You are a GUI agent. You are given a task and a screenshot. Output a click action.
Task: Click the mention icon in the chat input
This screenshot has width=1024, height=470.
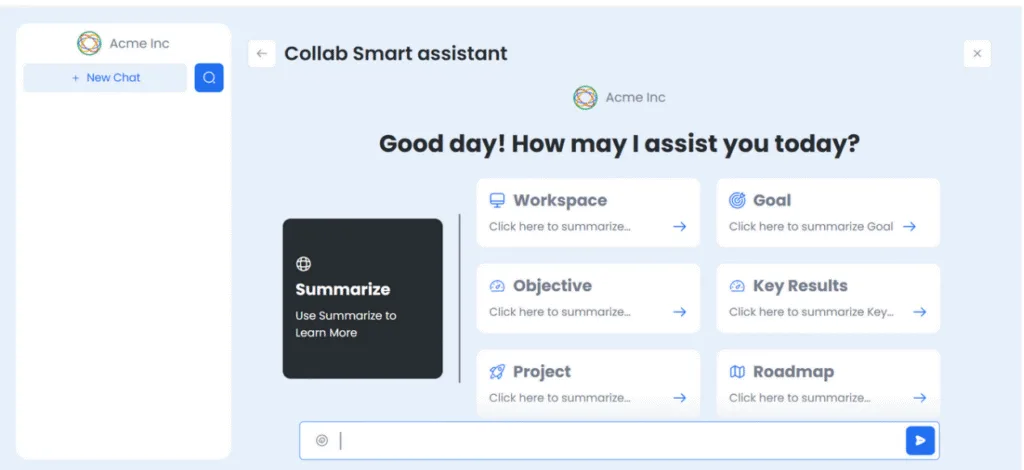click(x=321, y=441)
